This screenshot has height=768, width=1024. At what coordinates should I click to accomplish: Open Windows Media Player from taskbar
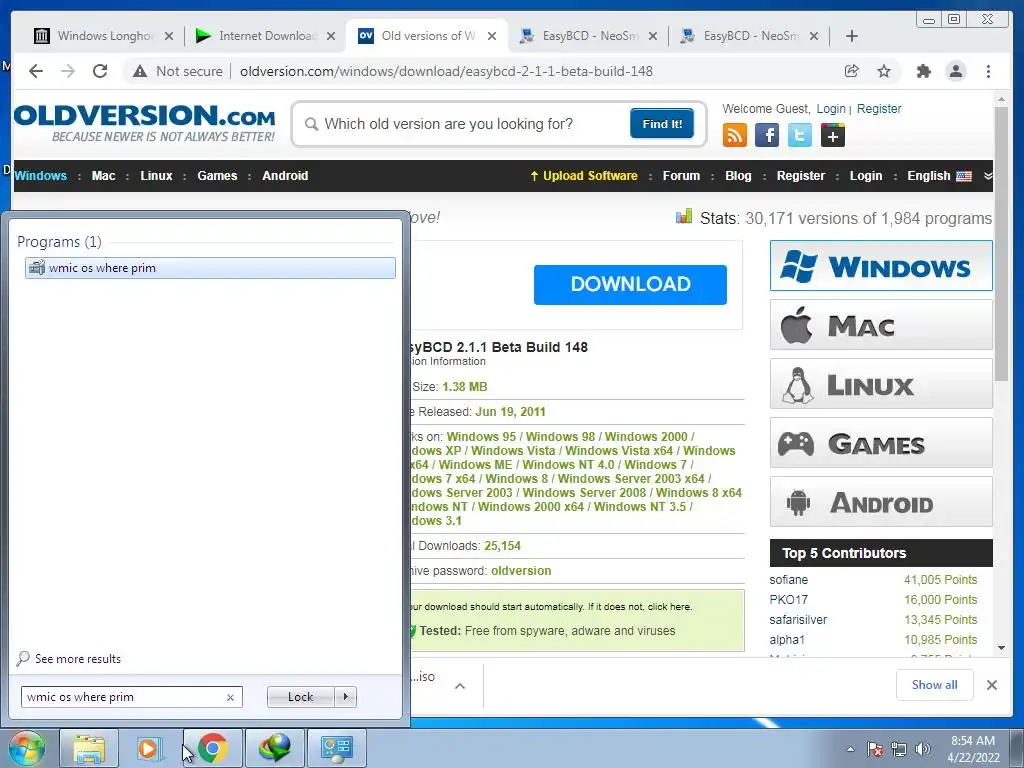pos(149,748)
